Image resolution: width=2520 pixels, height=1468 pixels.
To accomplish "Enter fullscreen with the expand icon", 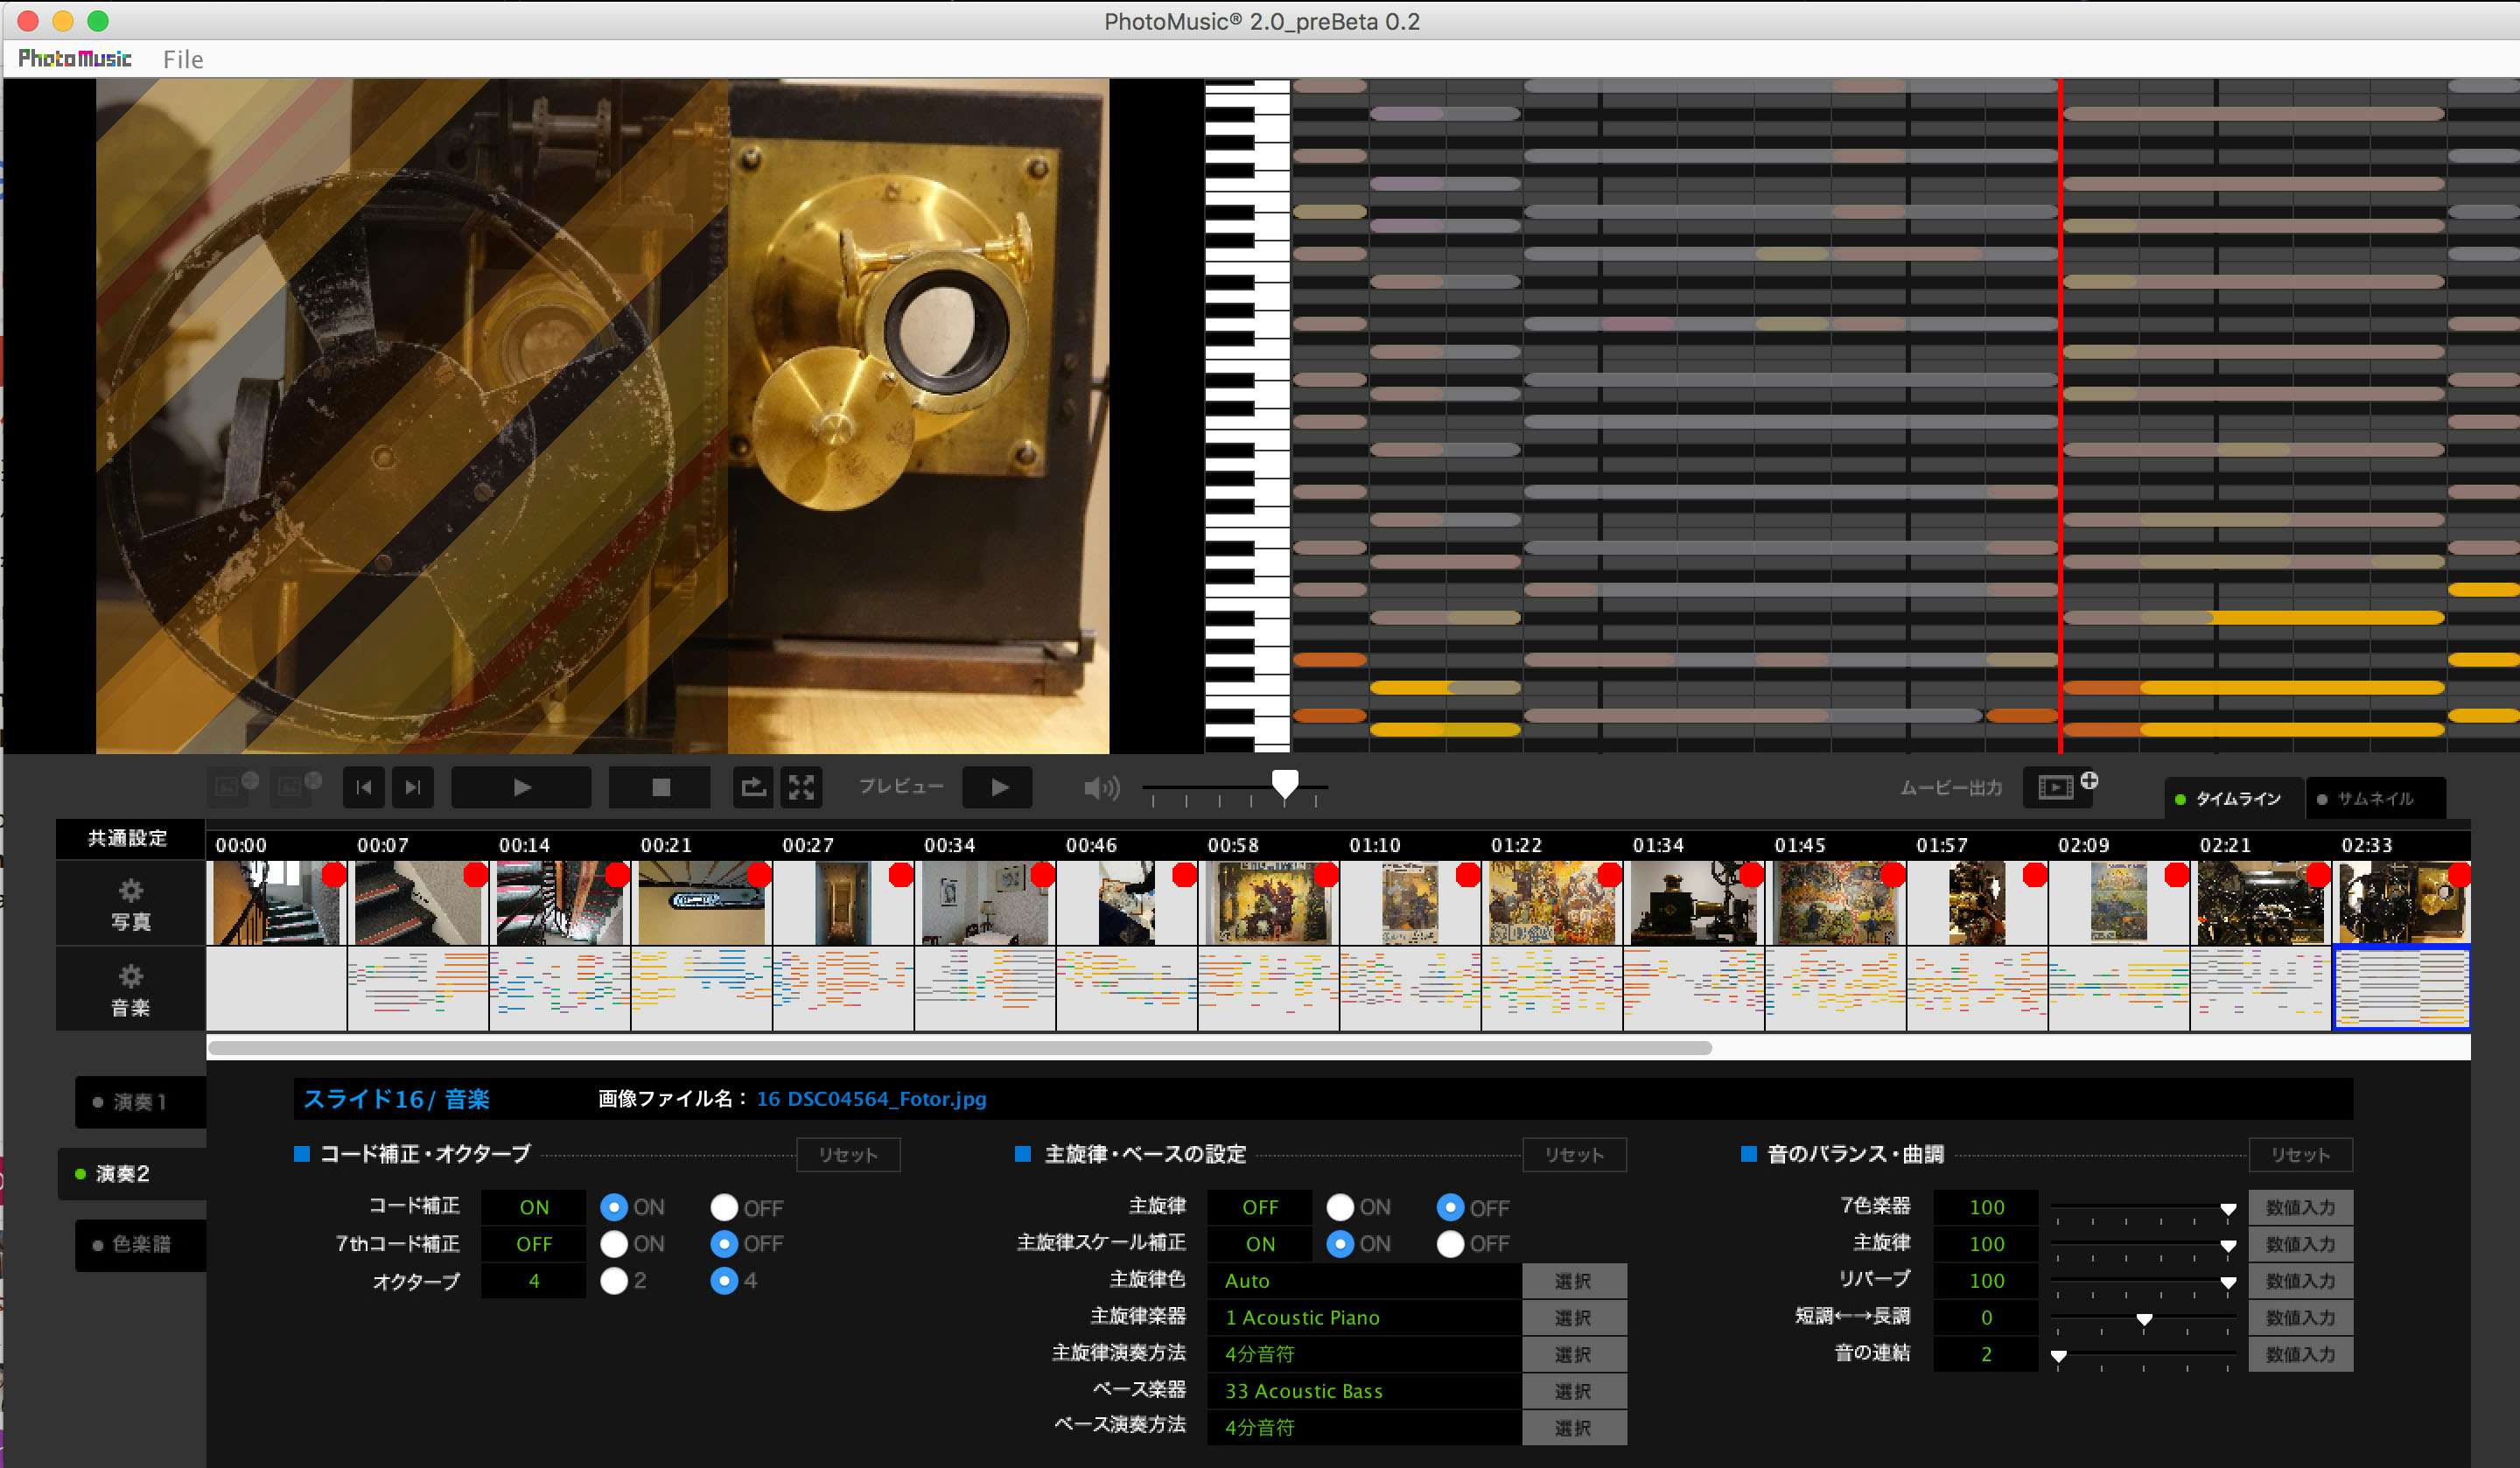I will point(801,787).
